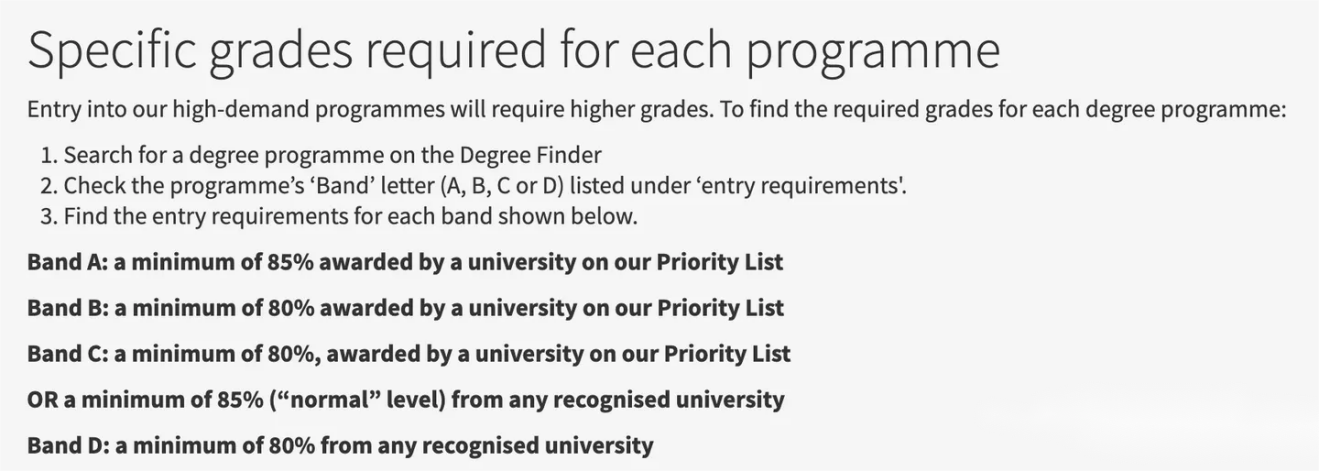Image resolution: width=1319 pixels, height=471 pixels.
Task: Click the 'OR a minimum of 85%' line
Action: [x=406, y=399]
